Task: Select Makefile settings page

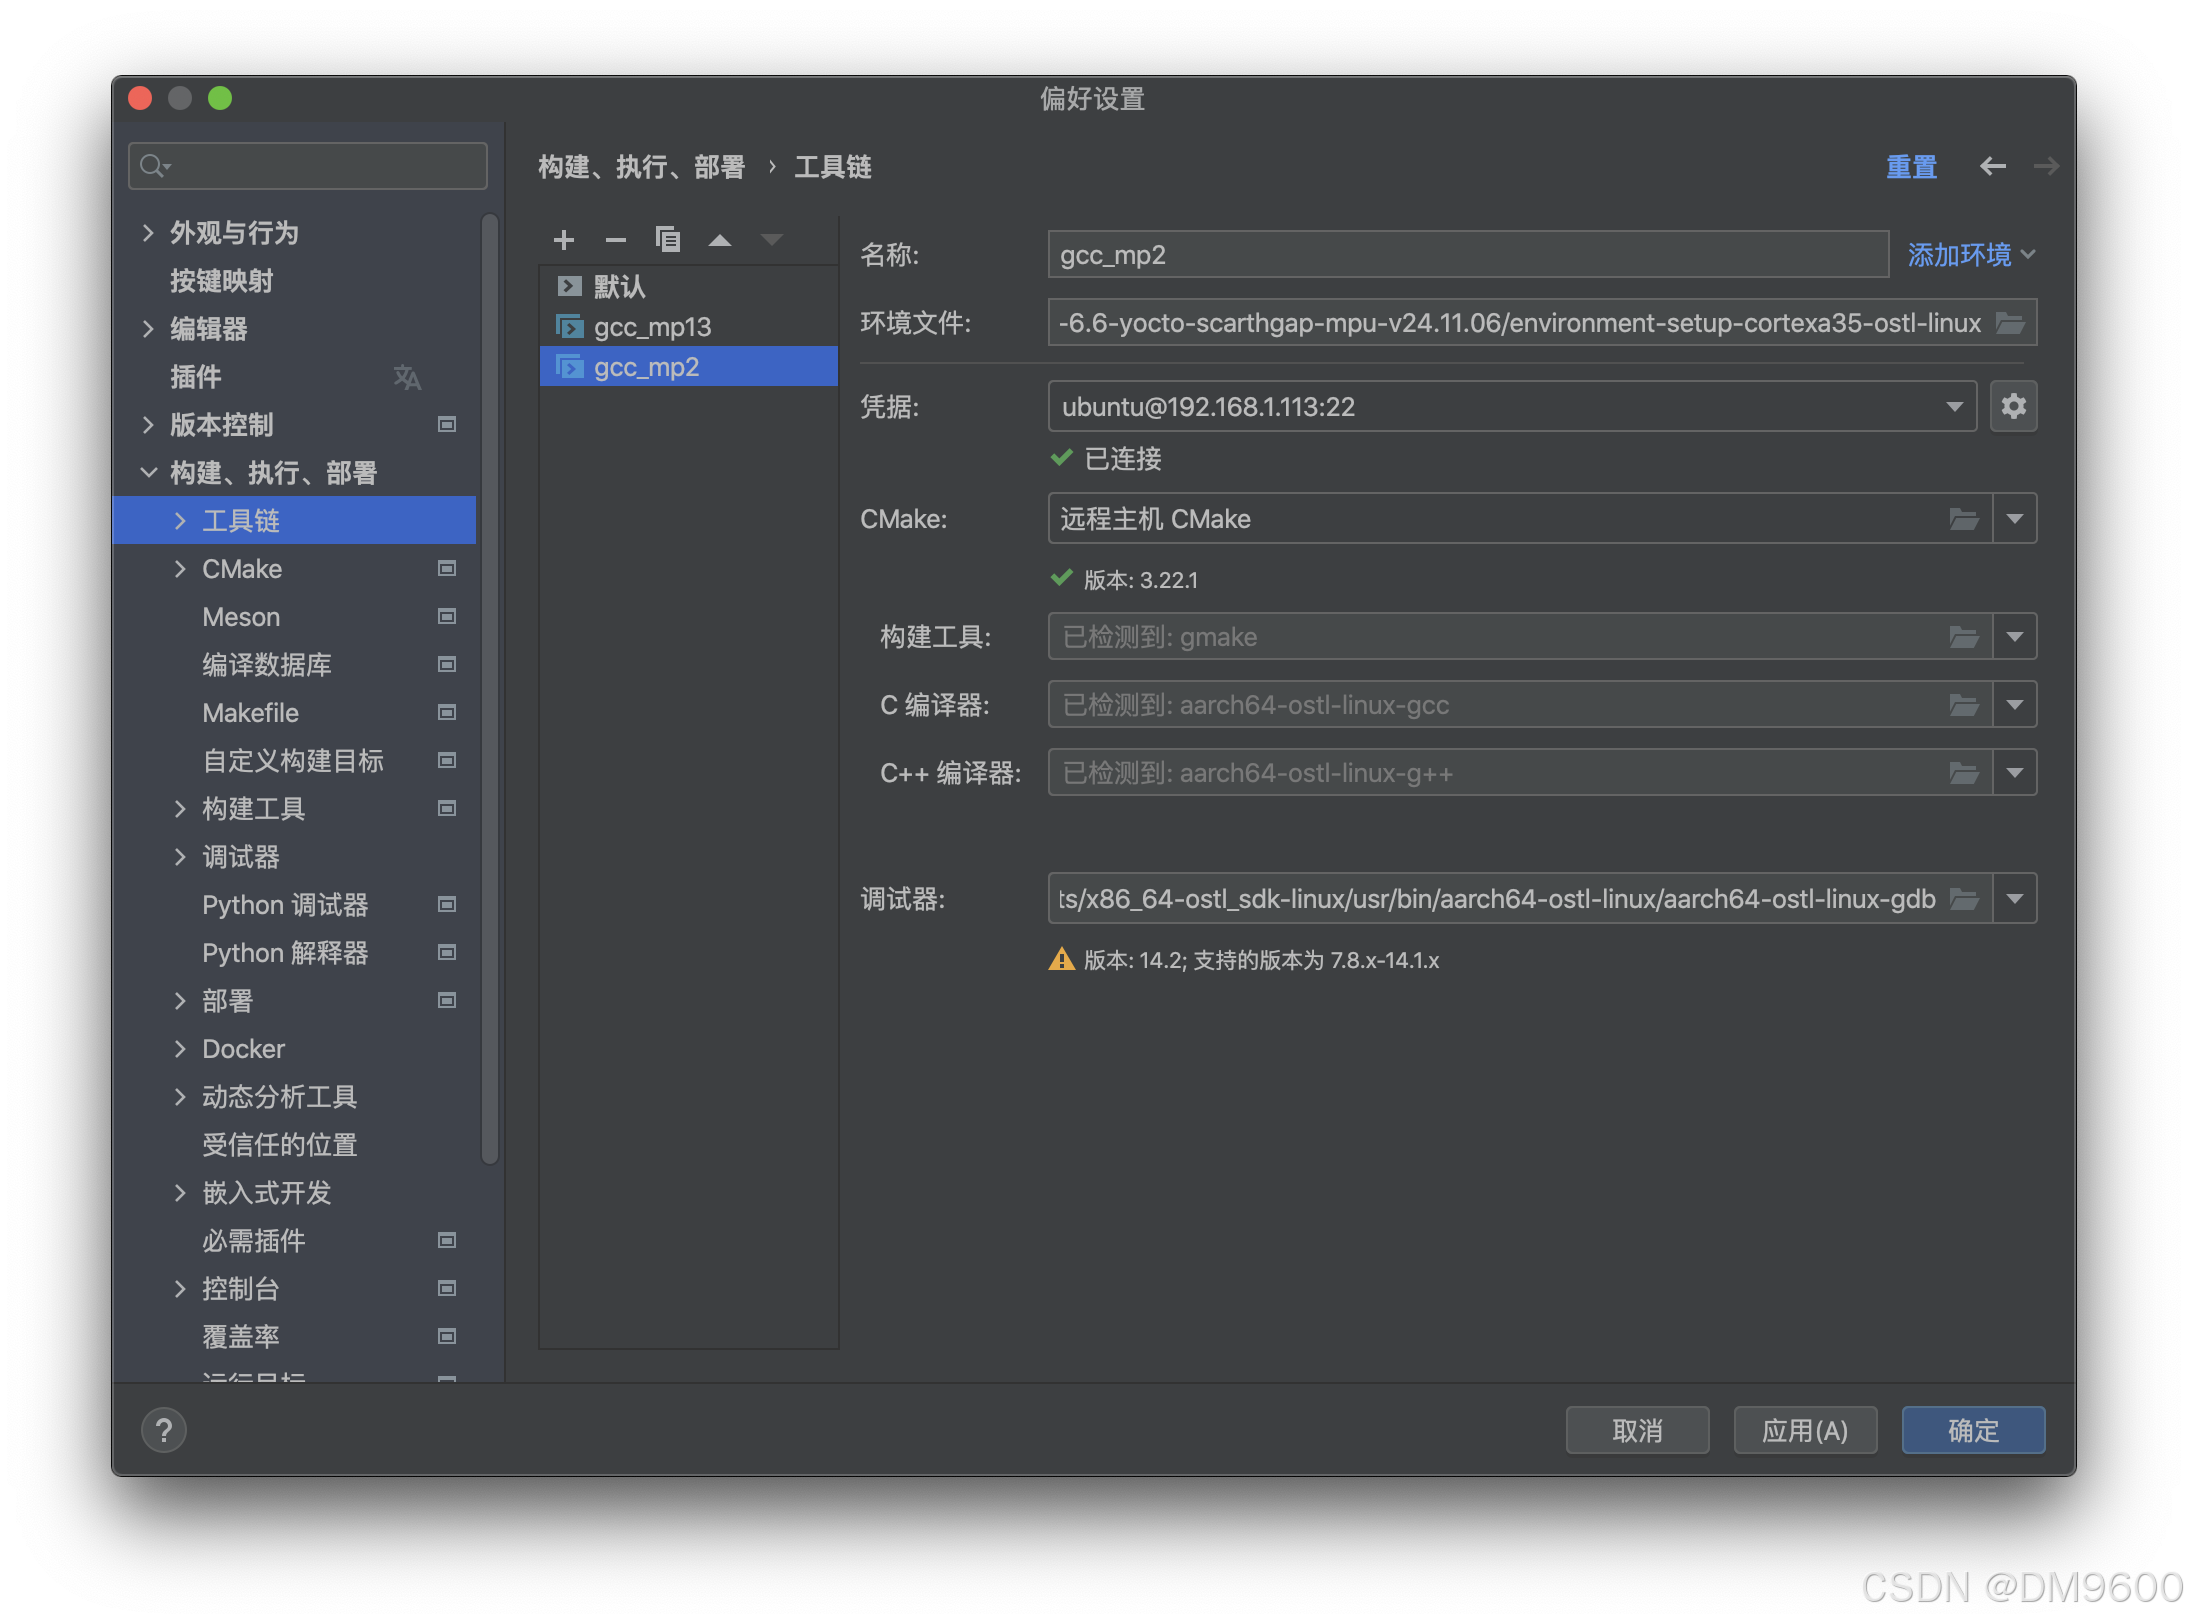Action: pyautogui.click(x=250, y=713)
